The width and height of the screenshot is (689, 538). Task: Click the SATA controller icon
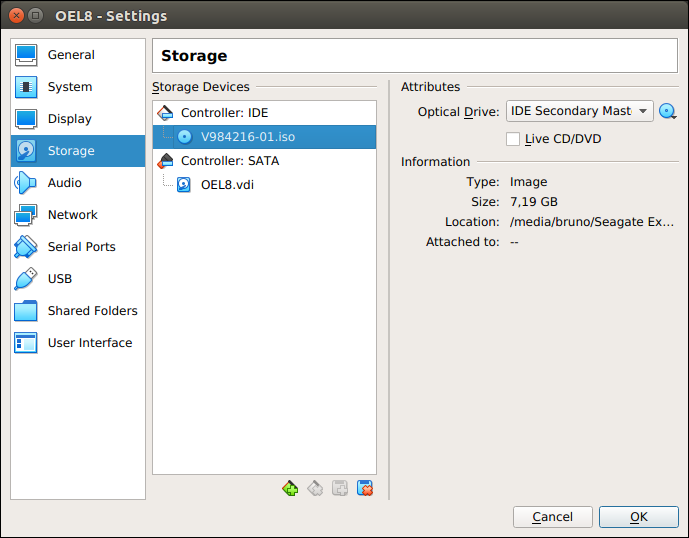(165, 161)
